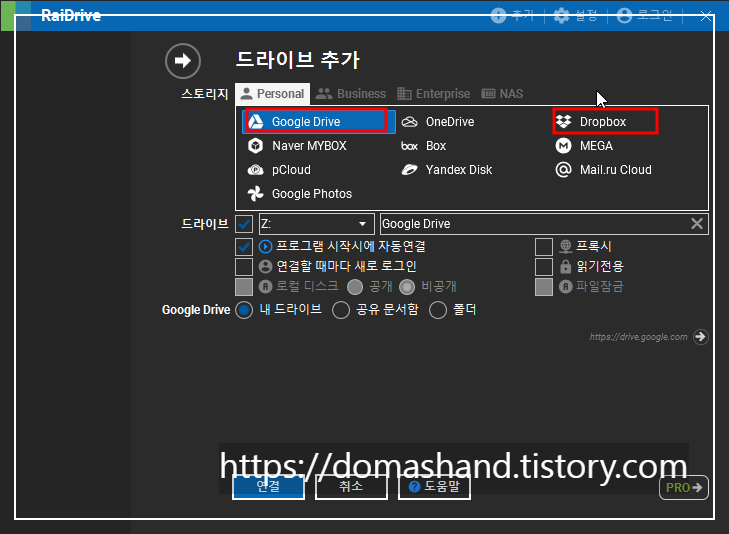Viewport: 729px width, 534px height.
Task: Select 폴더 radio button
Action: [x=438, y=310]
